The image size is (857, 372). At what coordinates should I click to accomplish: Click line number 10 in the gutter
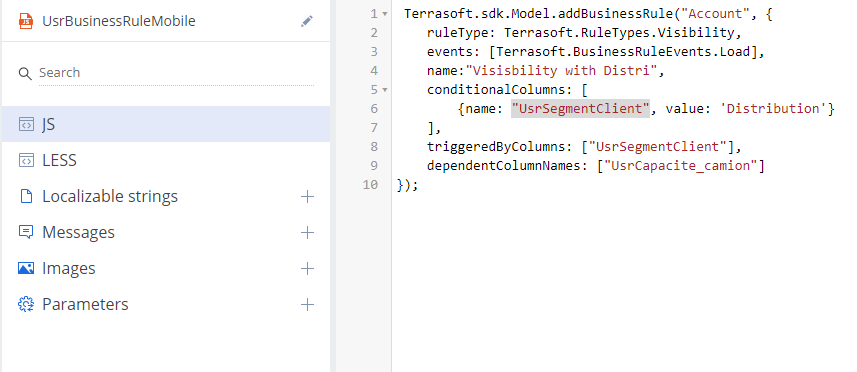(370, 185)
